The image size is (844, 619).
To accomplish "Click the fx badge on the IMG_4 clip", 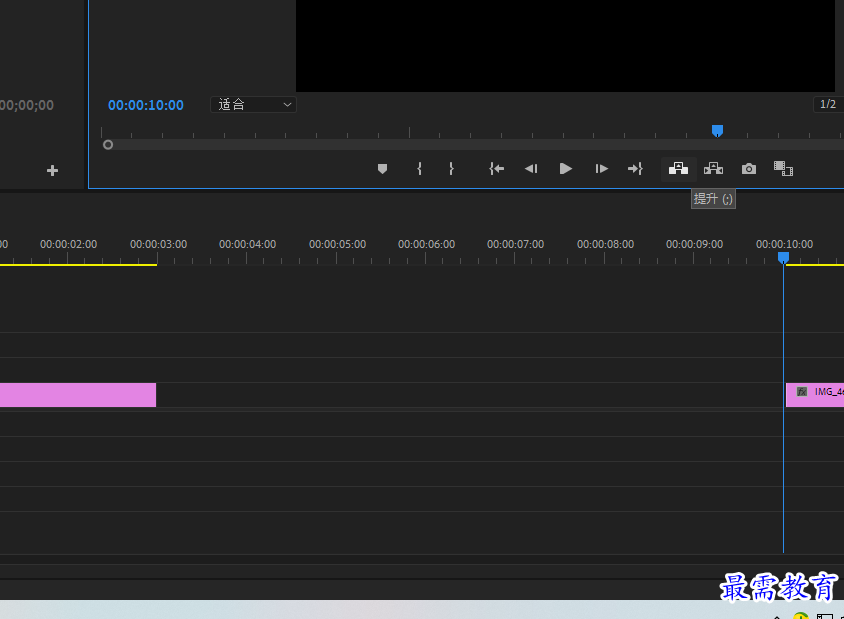I will [x=801, y=392].
